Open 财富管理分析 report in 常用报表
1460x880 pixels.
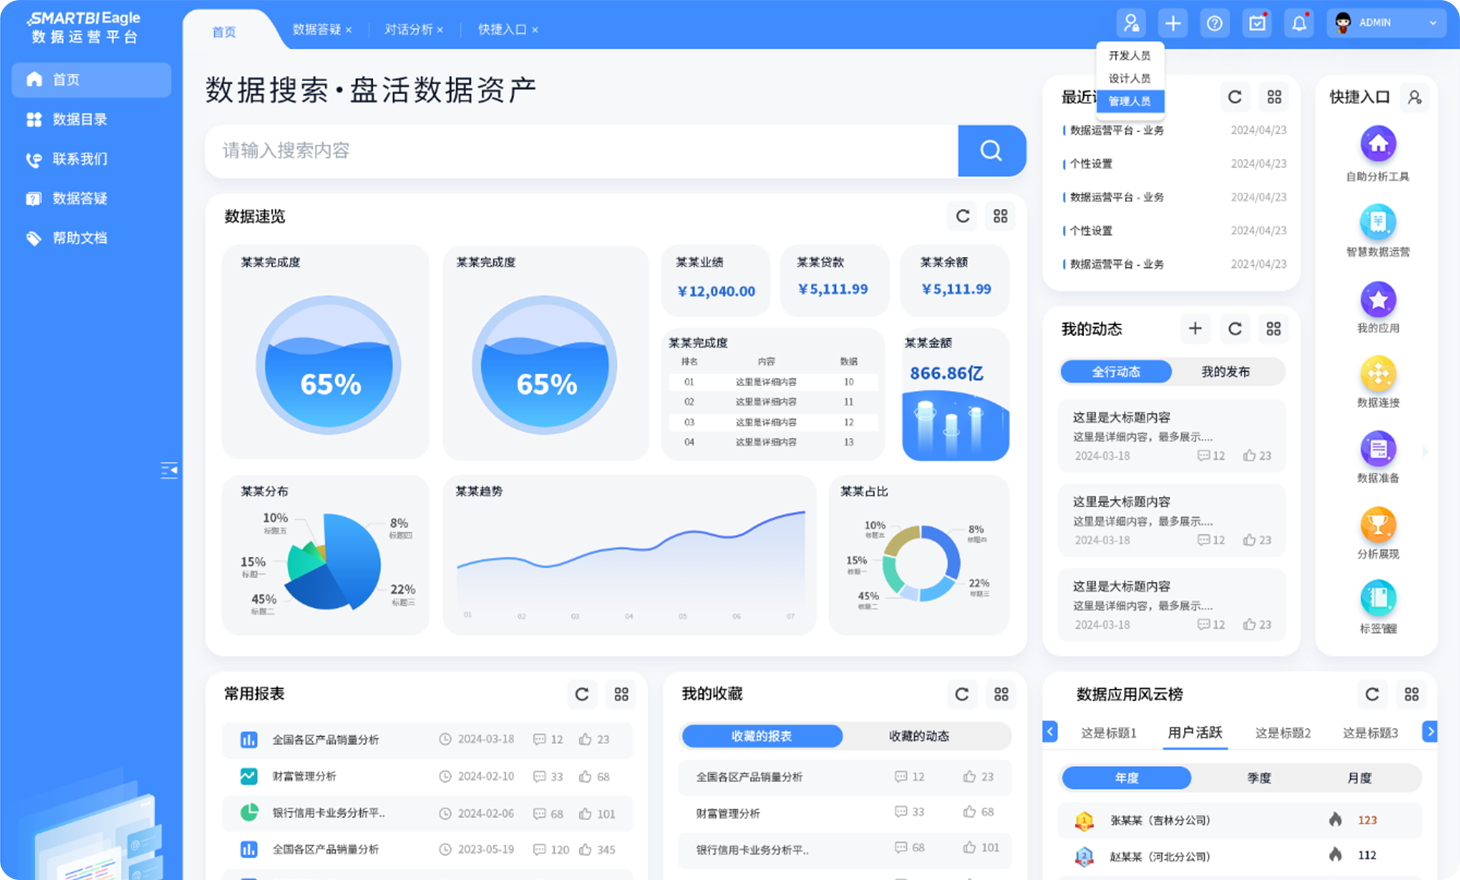(x=304, y=776)
